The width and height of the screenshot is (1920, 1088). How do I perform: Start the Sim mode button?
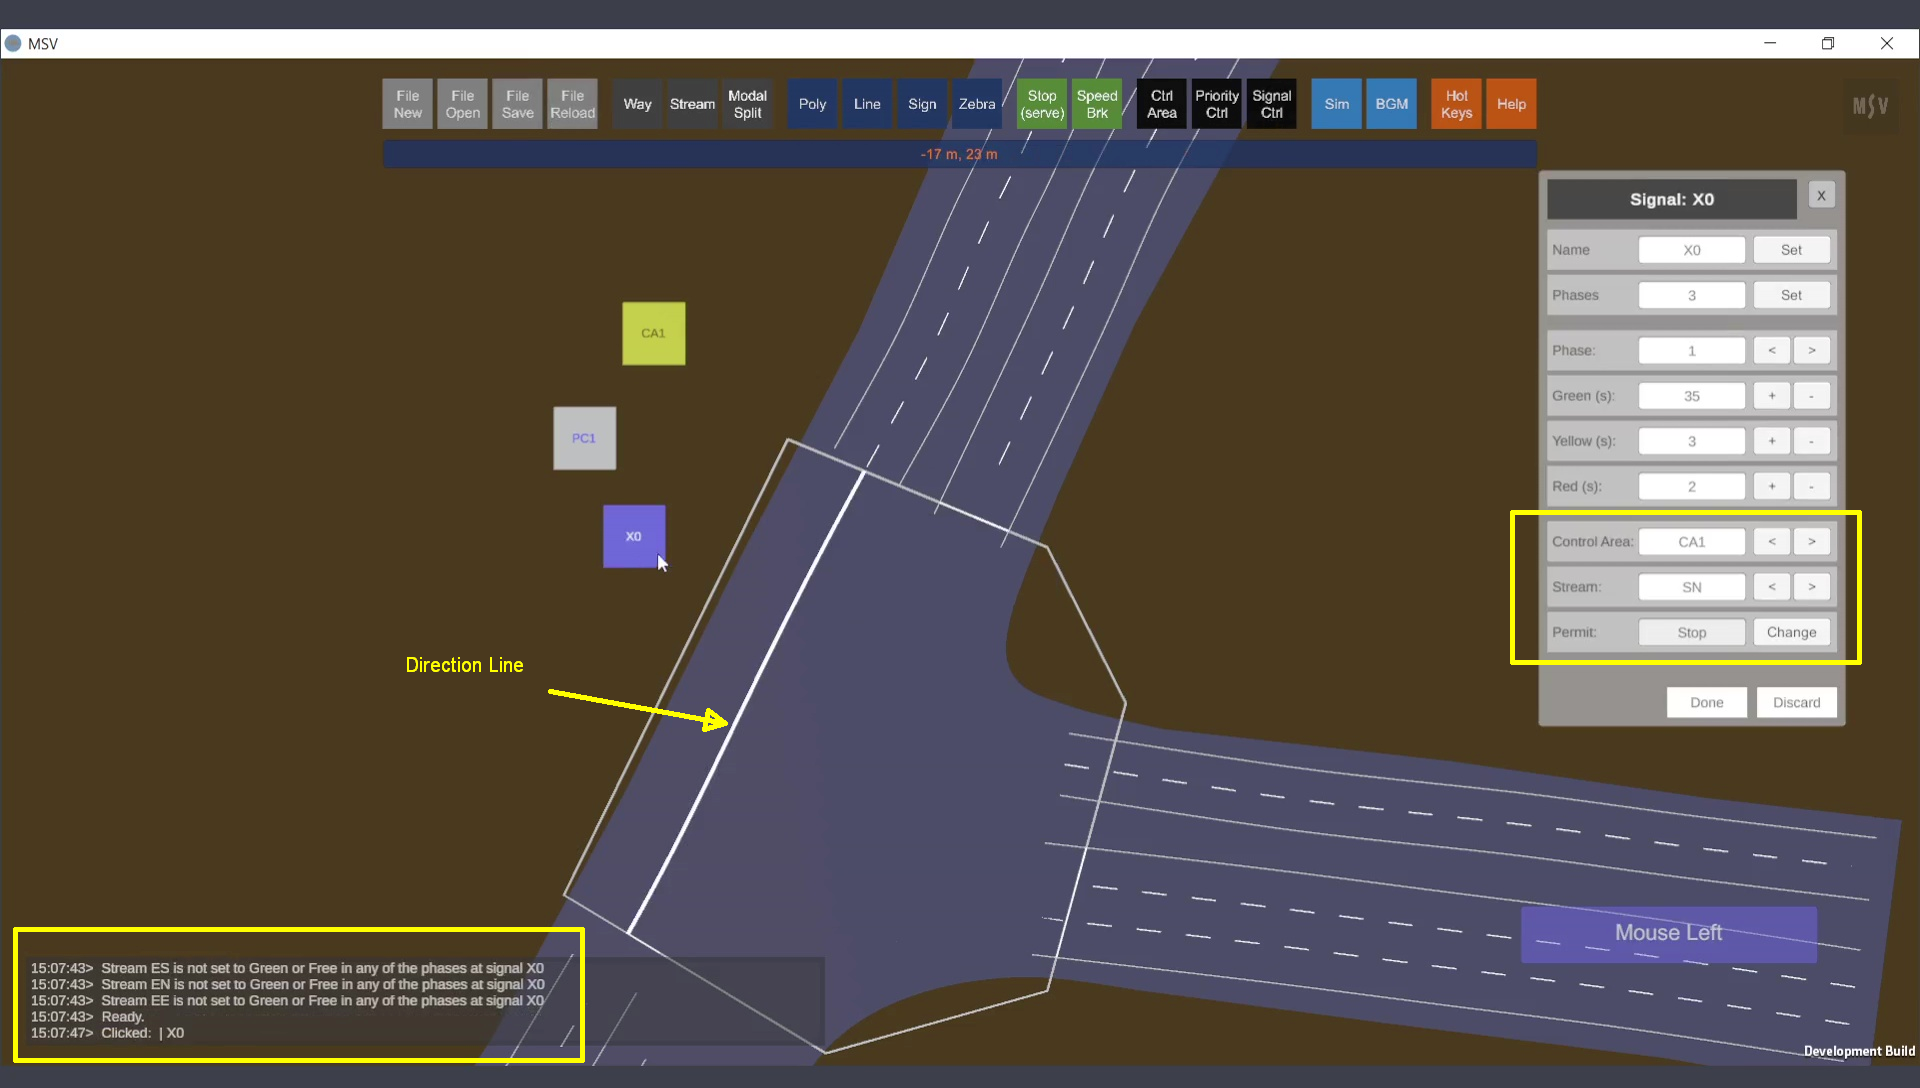pos(1336,104)
